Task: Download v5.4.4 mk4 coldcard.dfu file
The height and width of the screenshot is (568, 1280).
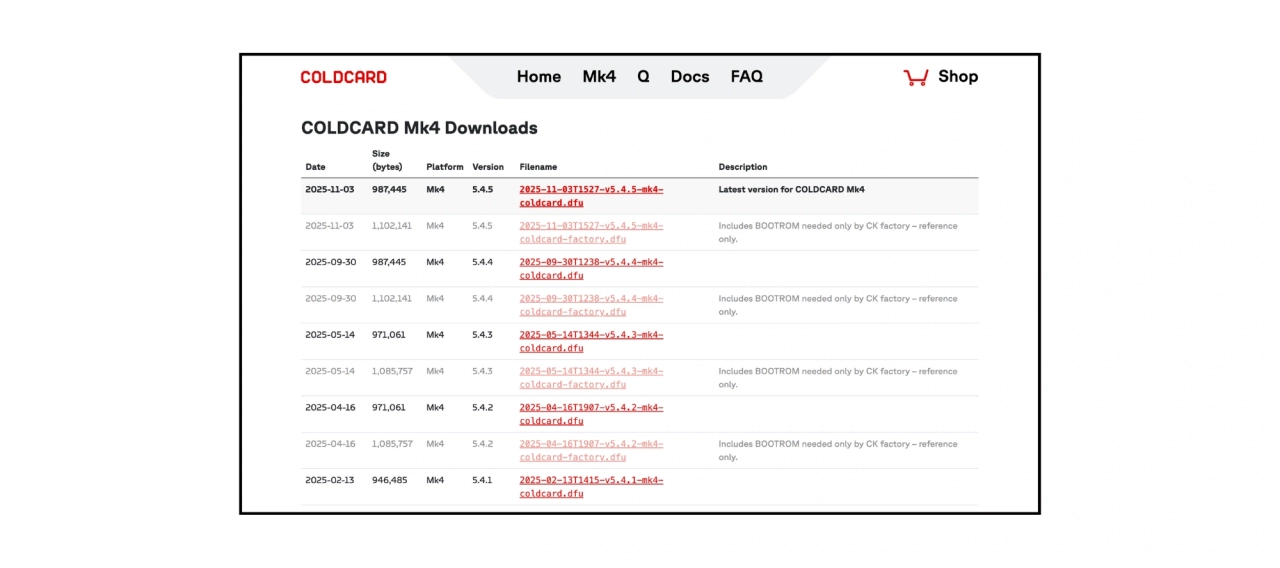Action: tap(591, 268)
